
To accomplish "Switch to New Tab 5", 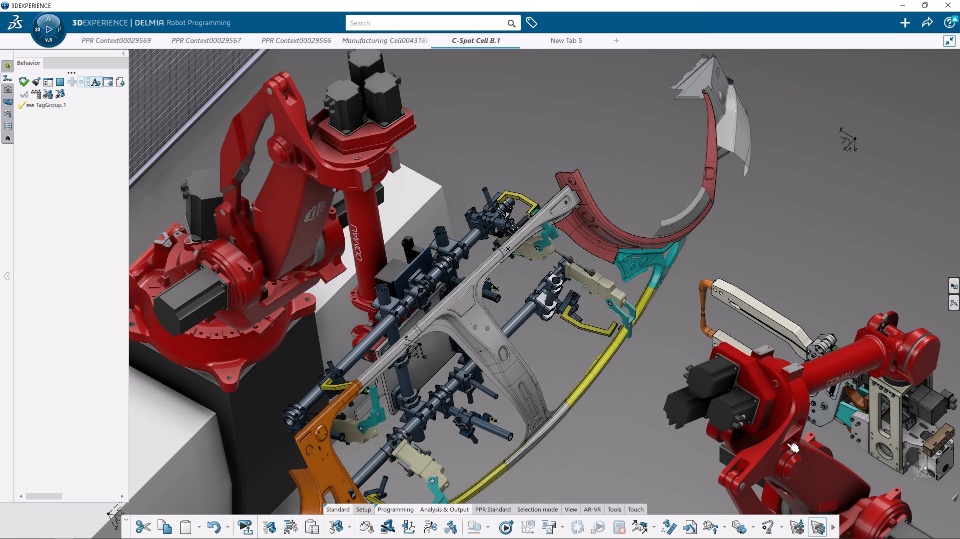I will tap(566, 40).
